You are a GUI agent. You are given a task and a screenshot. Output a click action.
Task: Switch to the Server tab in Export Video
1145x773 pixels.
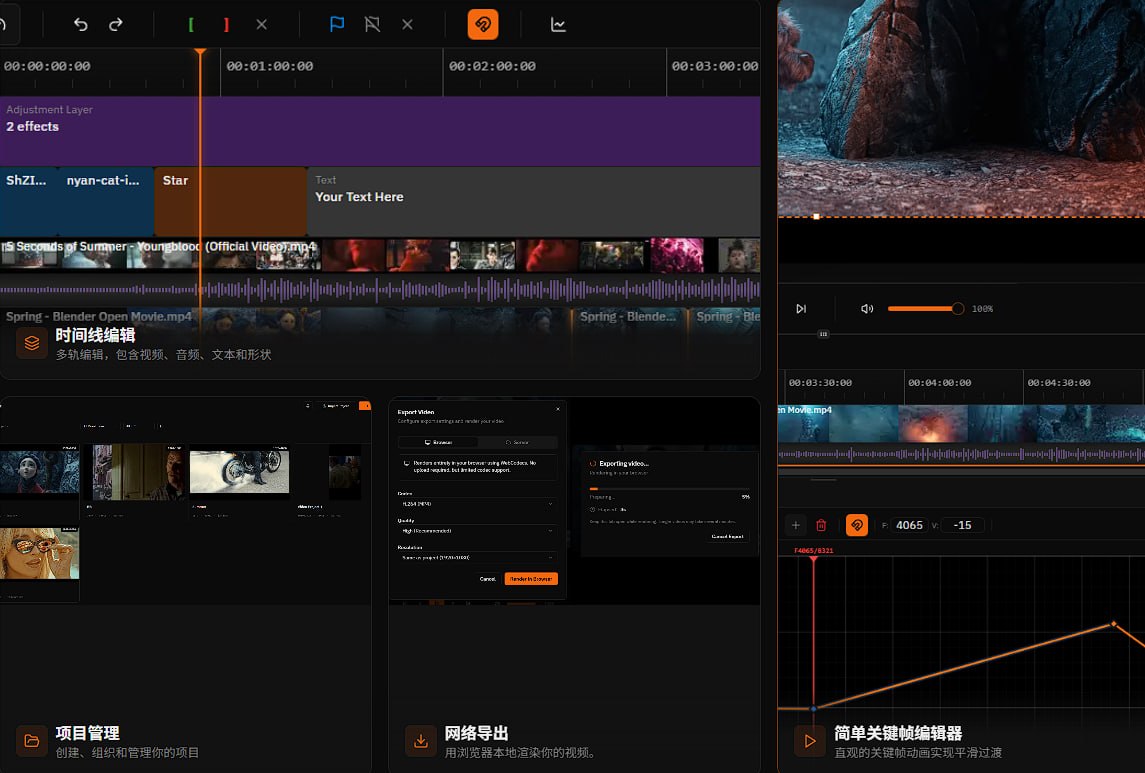coord(517,441)
